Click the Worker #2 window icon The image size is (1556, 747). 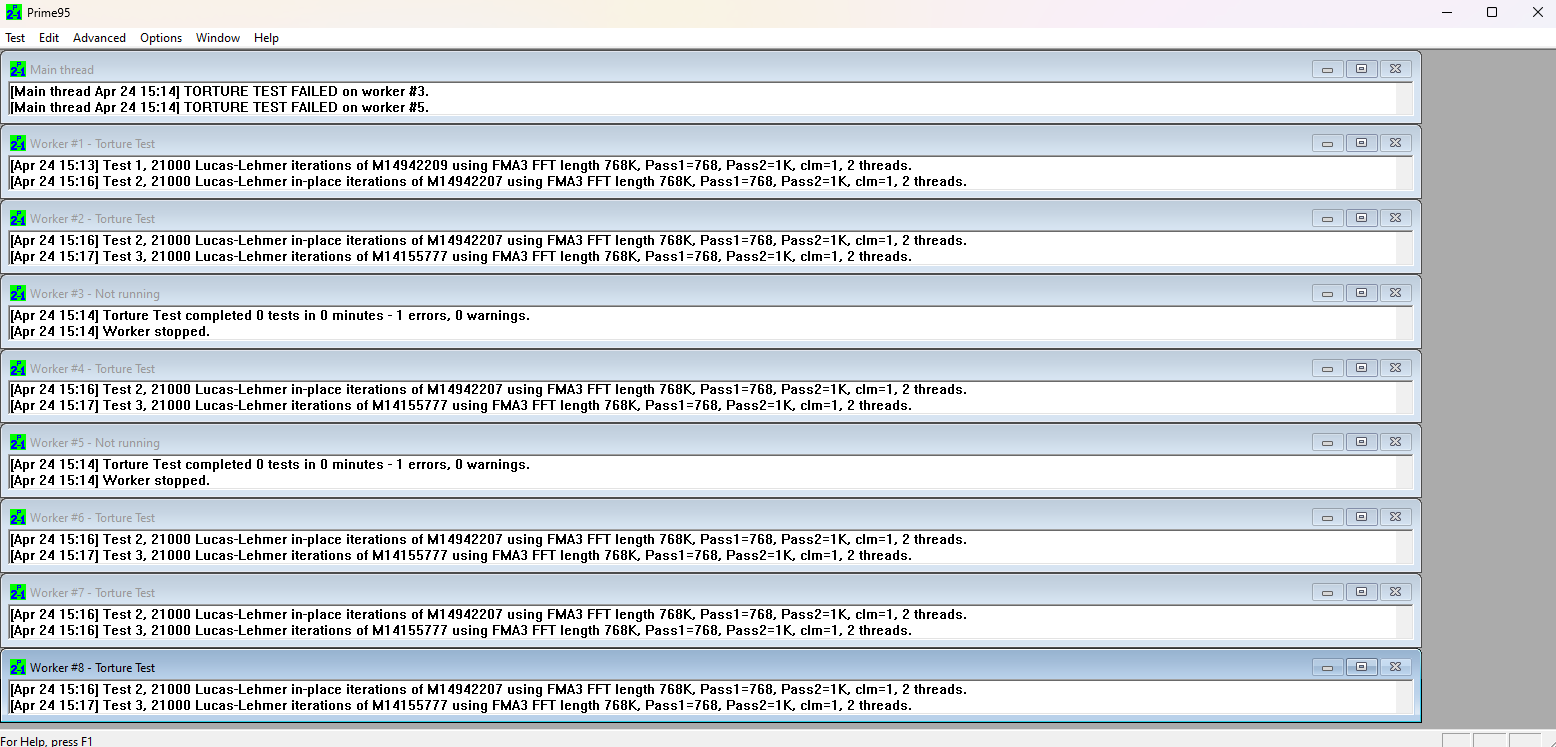[x=18, y=219]
